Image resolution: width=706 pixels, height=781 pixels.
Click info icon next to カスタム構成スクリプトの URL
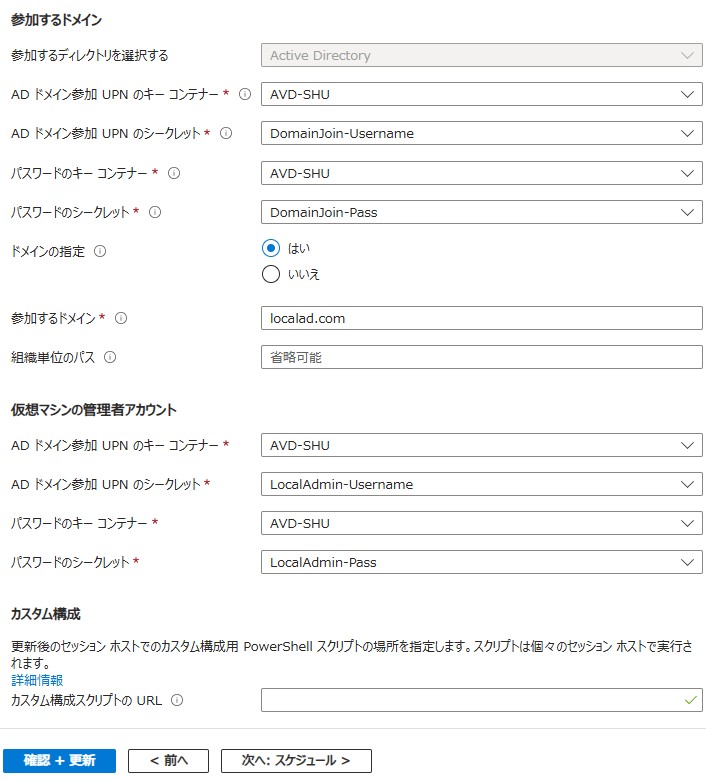pos(177,700)
